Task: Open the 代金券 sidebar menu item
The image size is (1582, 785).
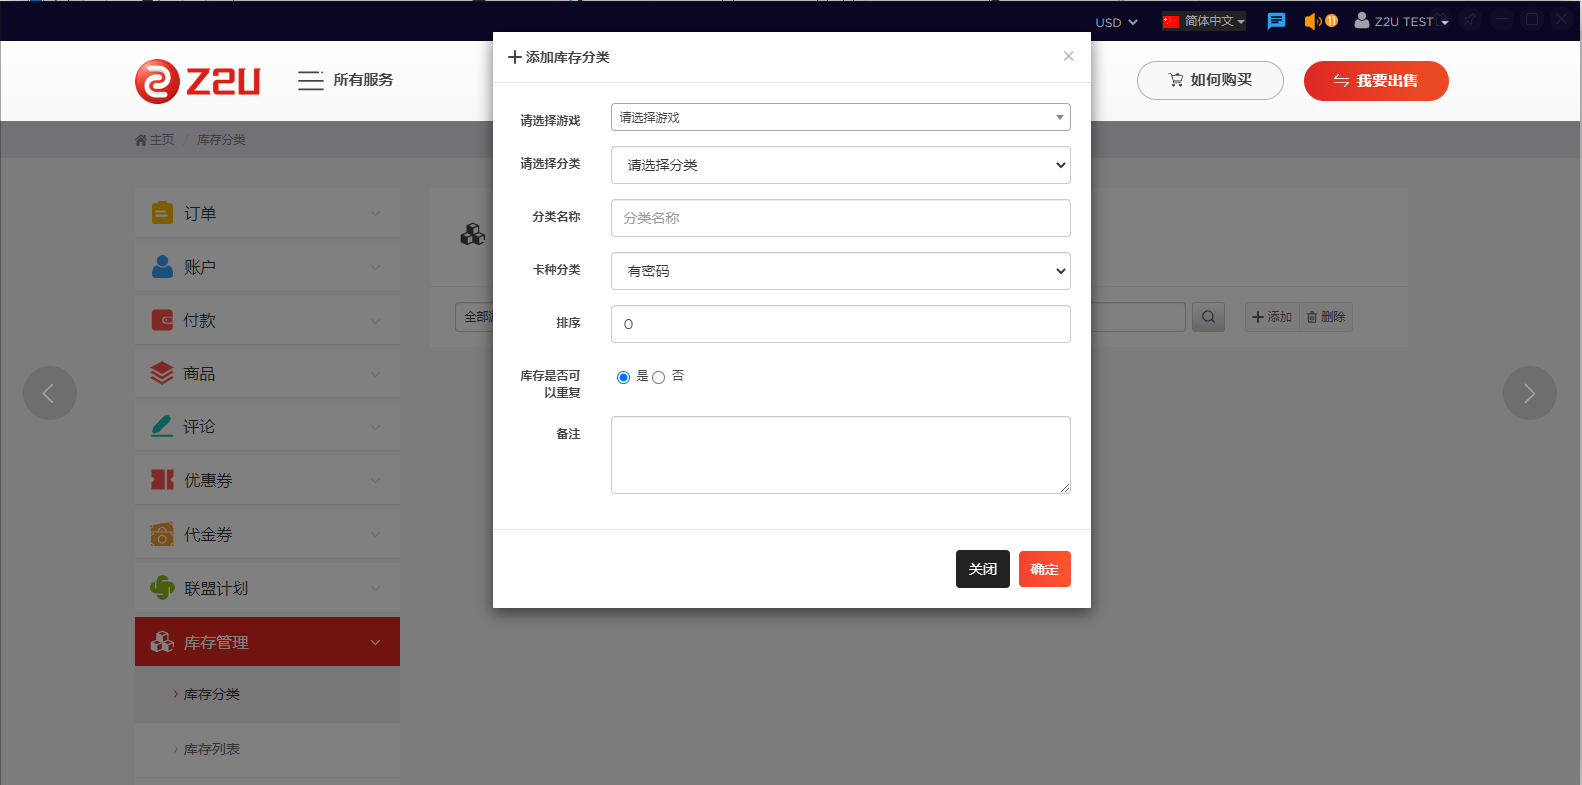Action: pos(267,534)
